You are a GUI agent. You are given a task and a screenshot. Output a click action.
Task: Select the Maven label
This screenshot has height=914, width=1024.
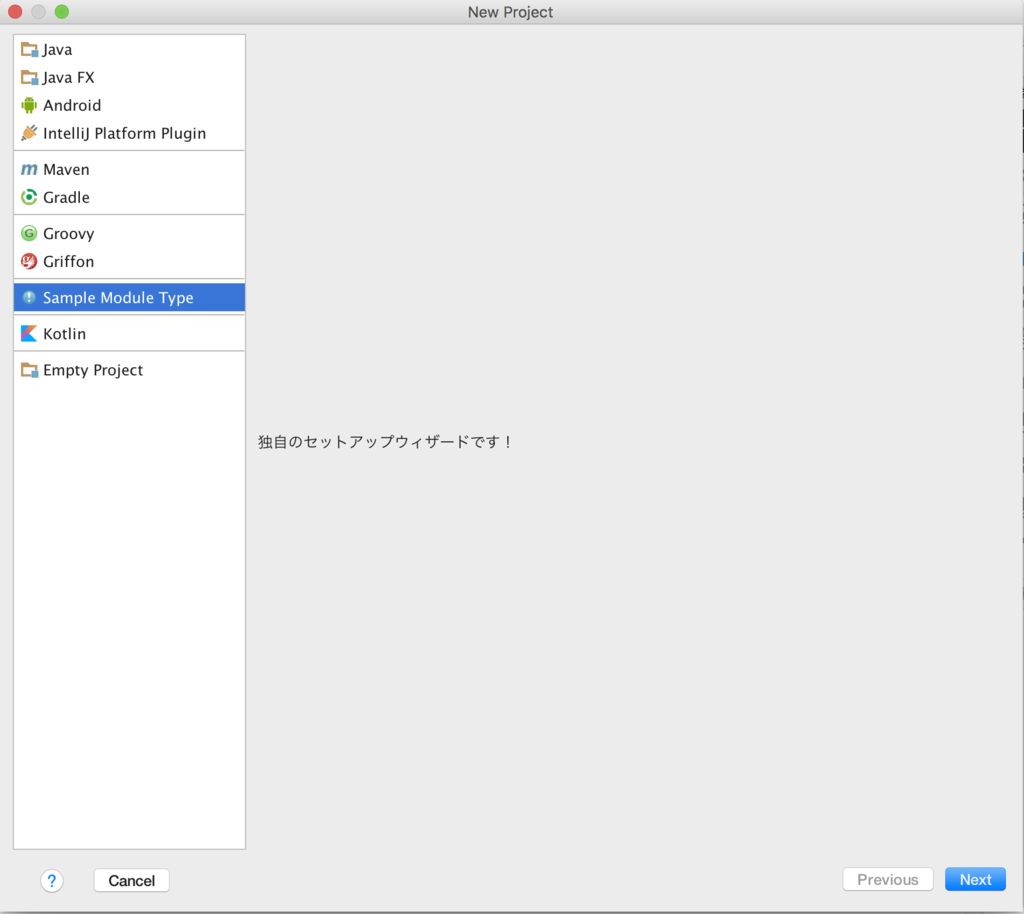[66, 170]
